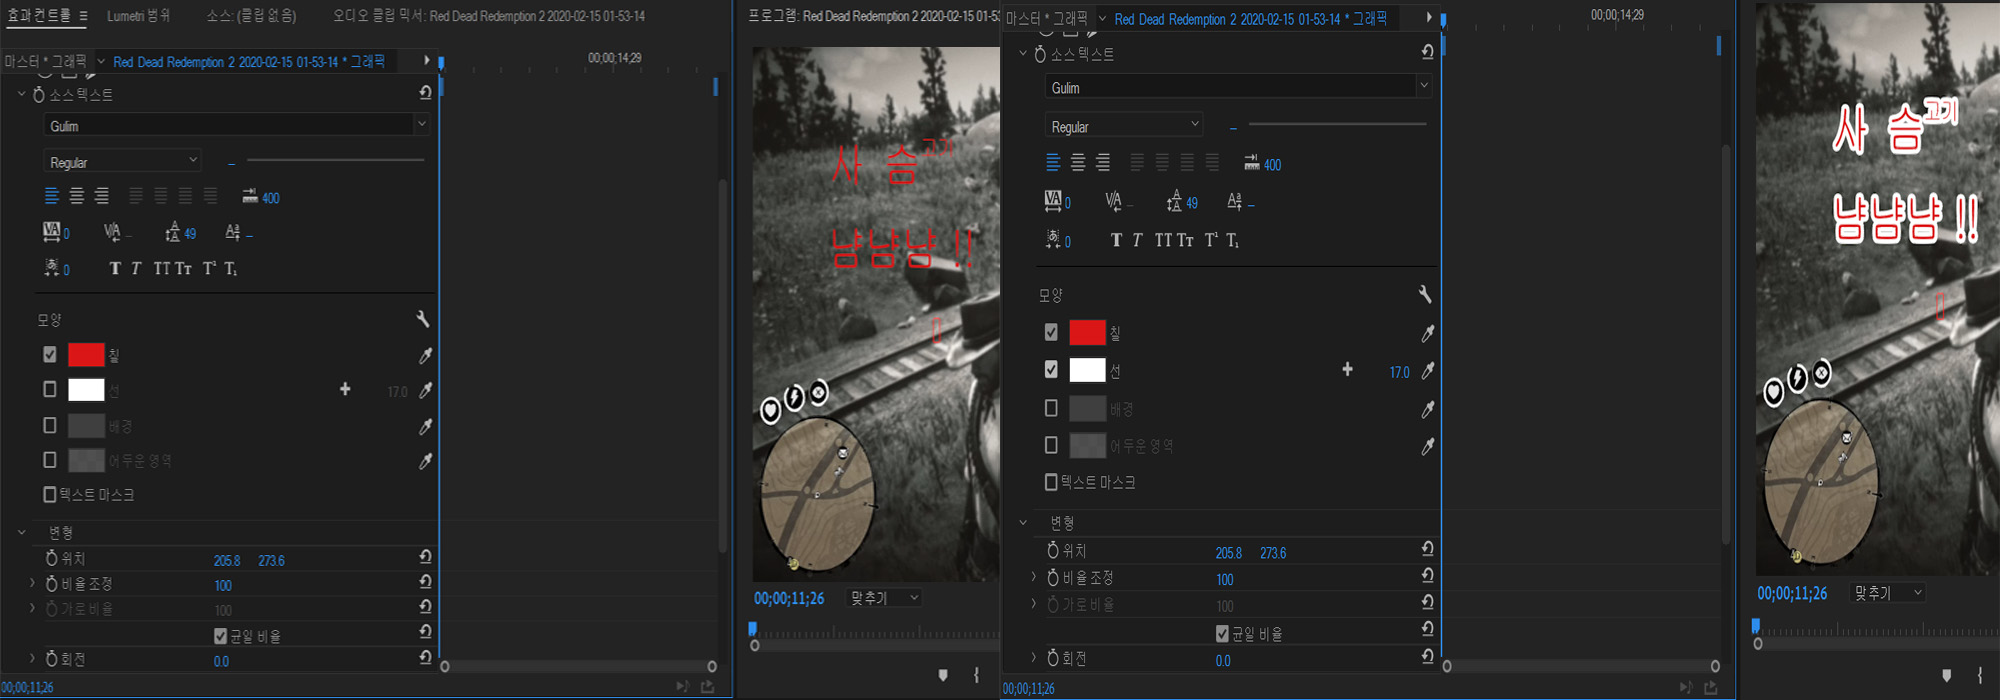Enable the 선 stroke checkbox in the left panel
This screenshot has height=700, width=2000.
pos(50,389)
